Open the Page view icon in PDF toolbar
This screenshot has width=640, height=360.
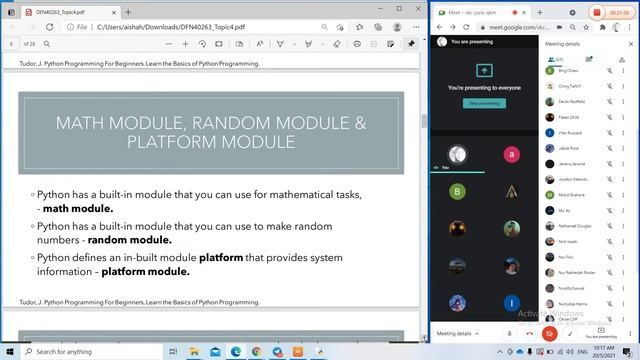click(239, 44)
